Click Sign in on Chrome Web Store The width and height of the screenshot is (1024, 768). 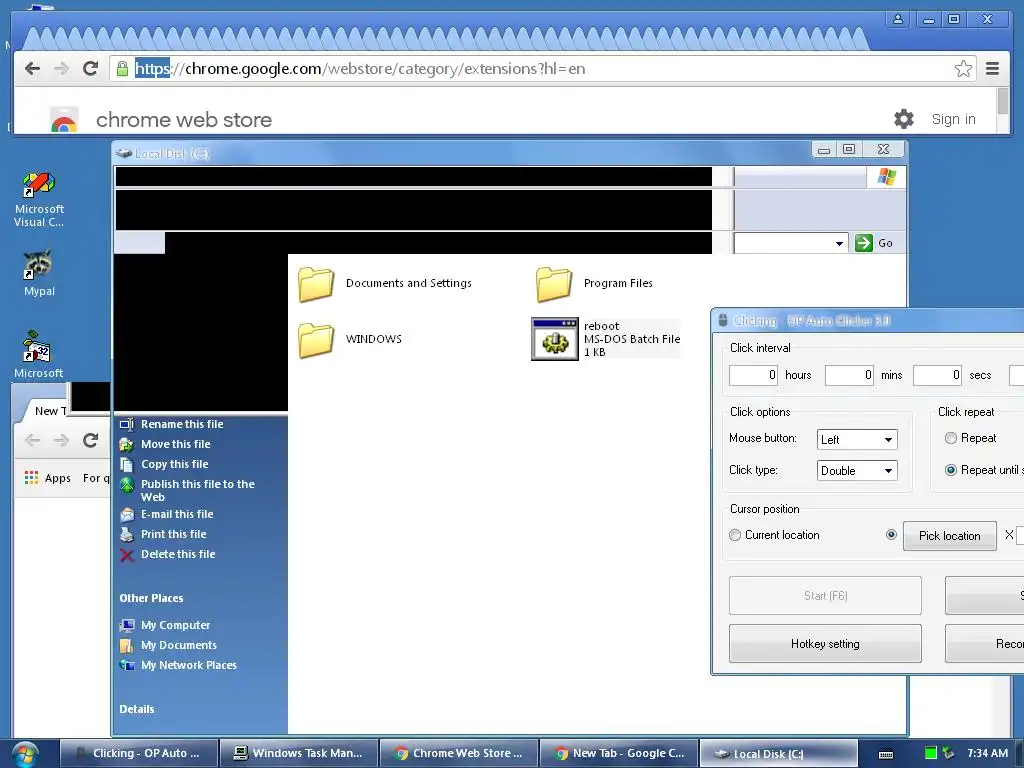coord(953,120)
